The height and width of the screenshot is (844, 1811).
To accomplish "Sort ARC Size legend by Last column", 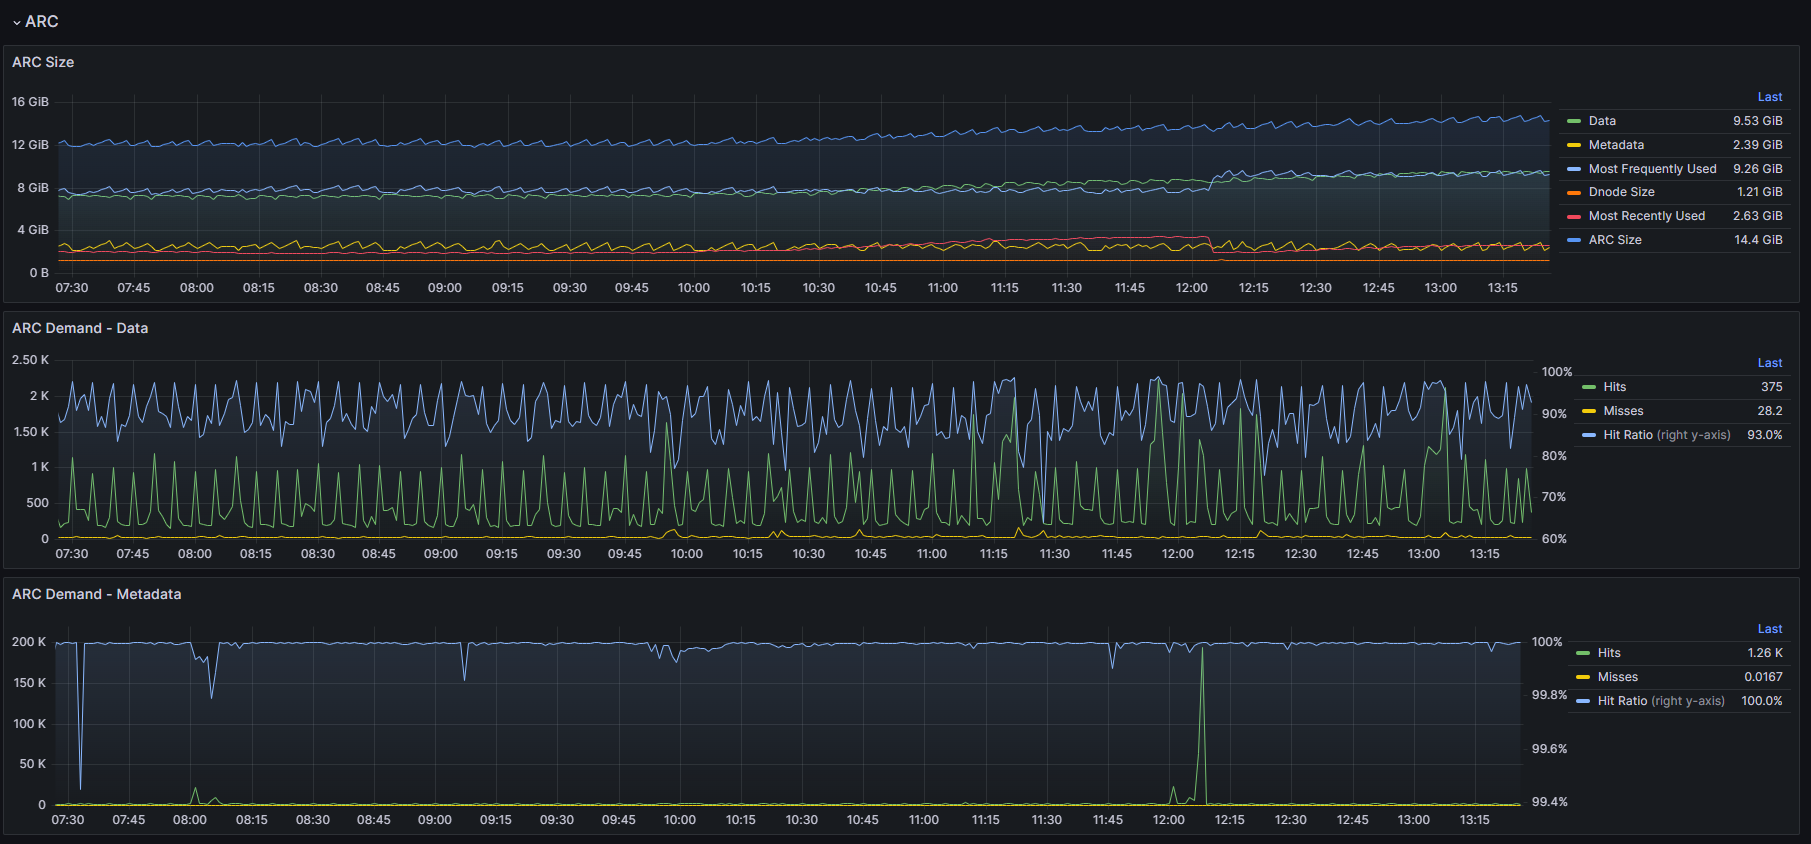I will [x=1770, y=97].
